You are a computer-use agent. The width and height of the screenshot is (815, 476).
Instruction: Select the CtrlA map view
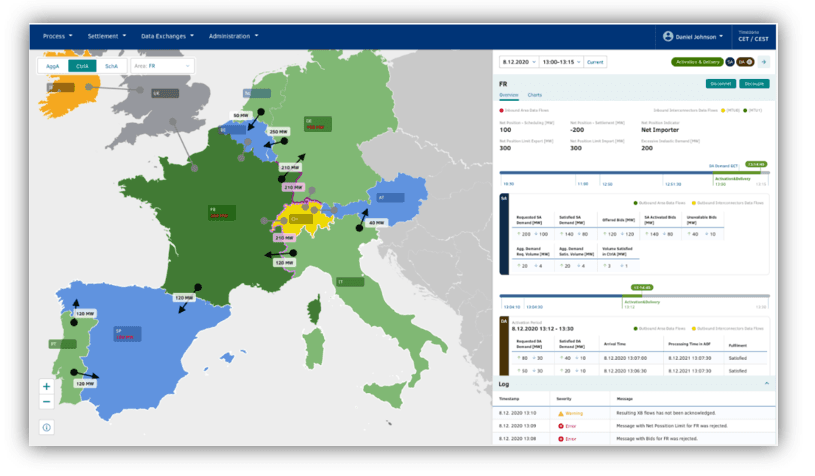point(82,66)
